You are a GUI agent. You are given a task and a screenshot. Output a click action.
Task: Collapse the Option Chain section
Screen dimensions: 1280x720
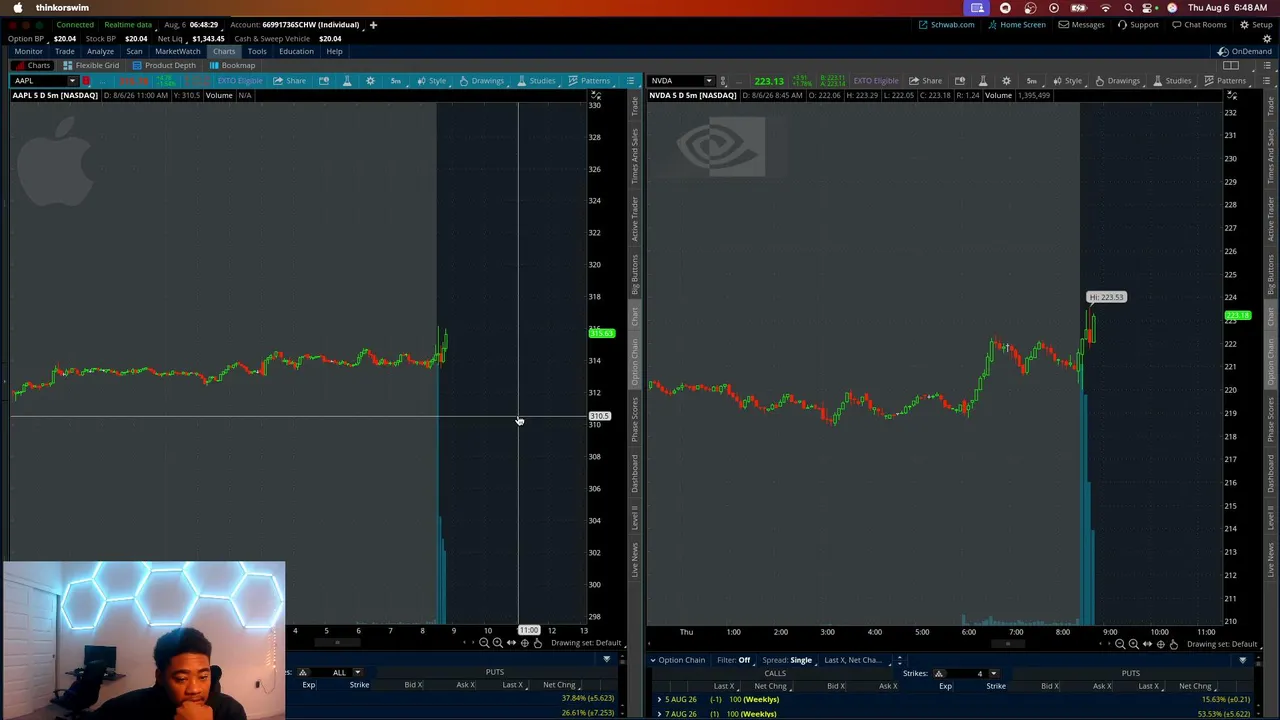tap(653, 660)
